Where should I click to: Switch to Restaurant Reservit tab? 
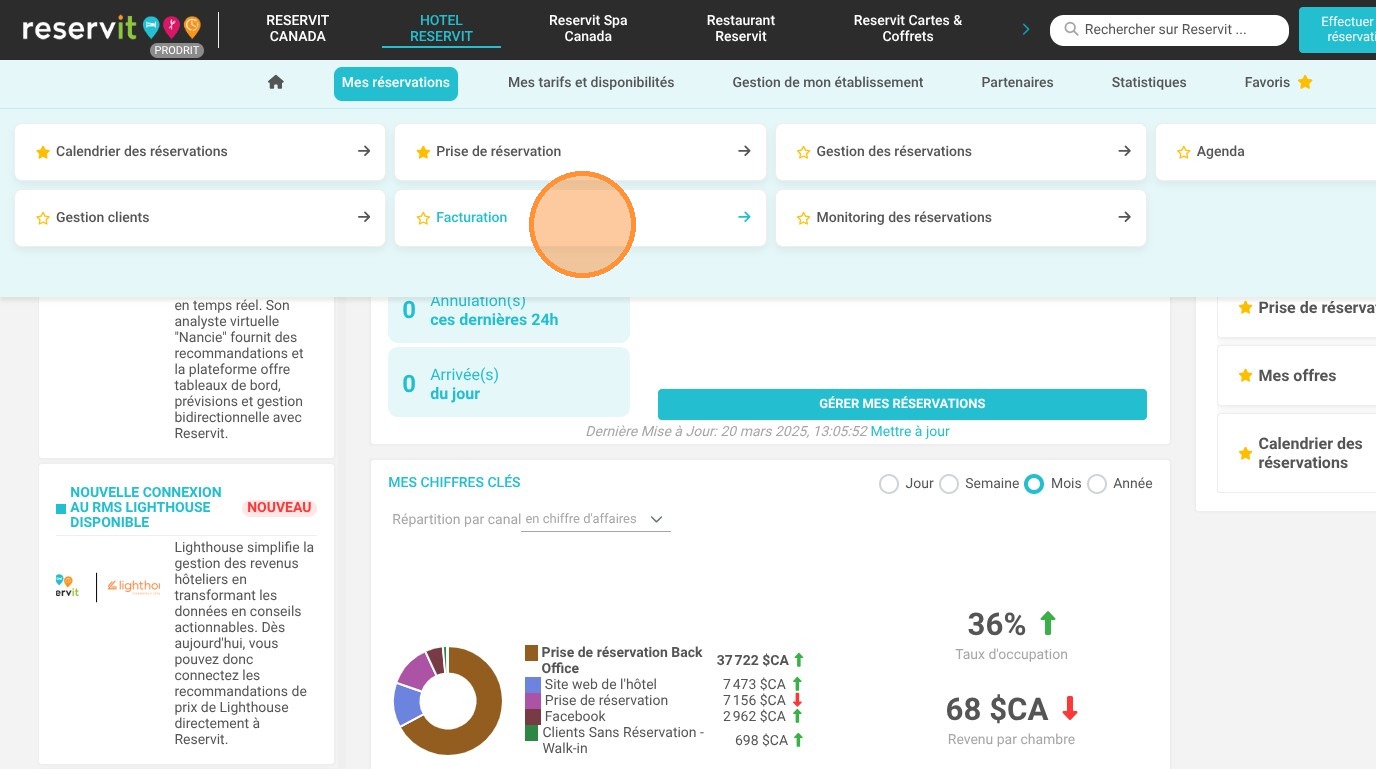pos(741,28)
